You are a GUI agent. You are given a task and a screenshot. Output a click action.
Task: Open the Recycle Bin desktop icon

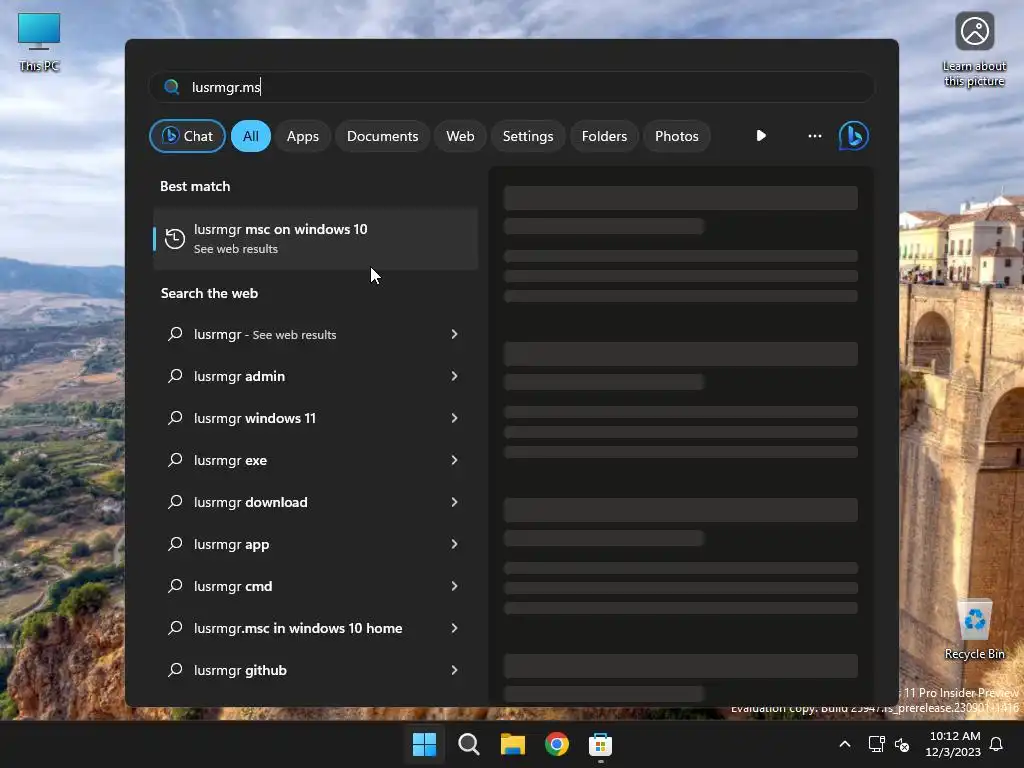[974, 630]
